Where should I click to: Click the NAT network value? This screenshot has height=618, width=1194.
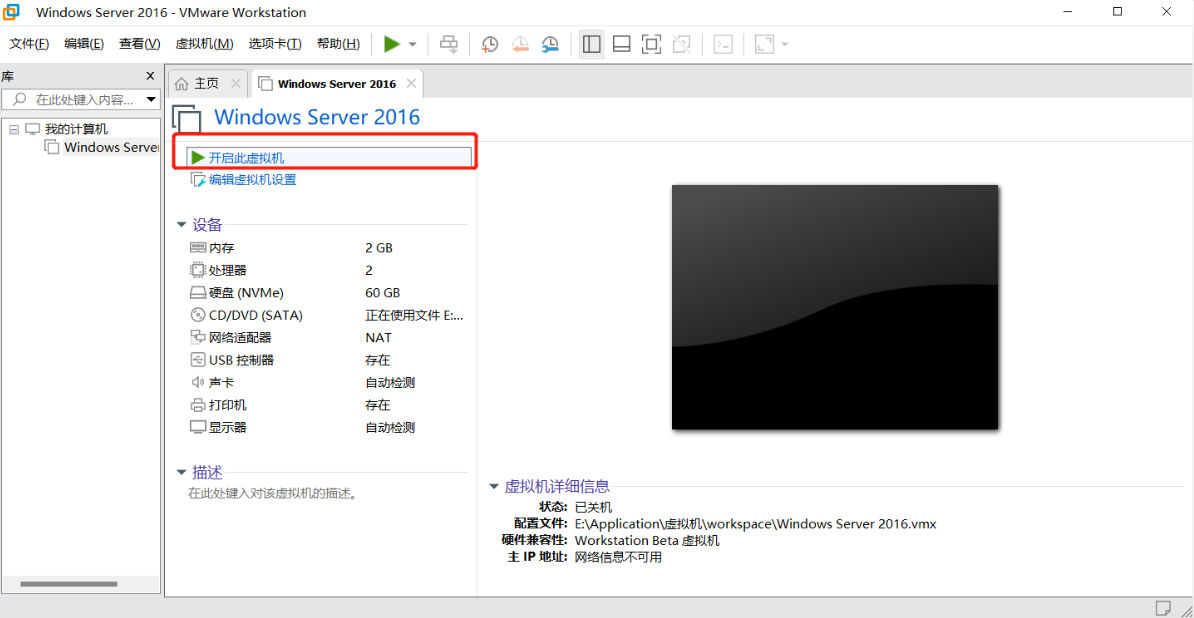point(378,337)
